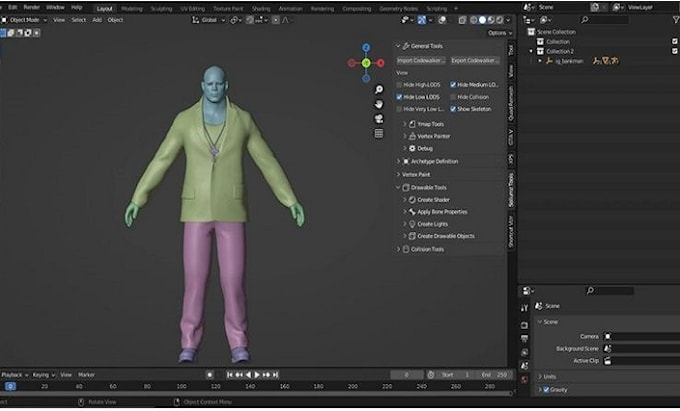Play the animation forward
Image resolution: width=680 pixels, height=411 pixels.
(x=257, y=375)
